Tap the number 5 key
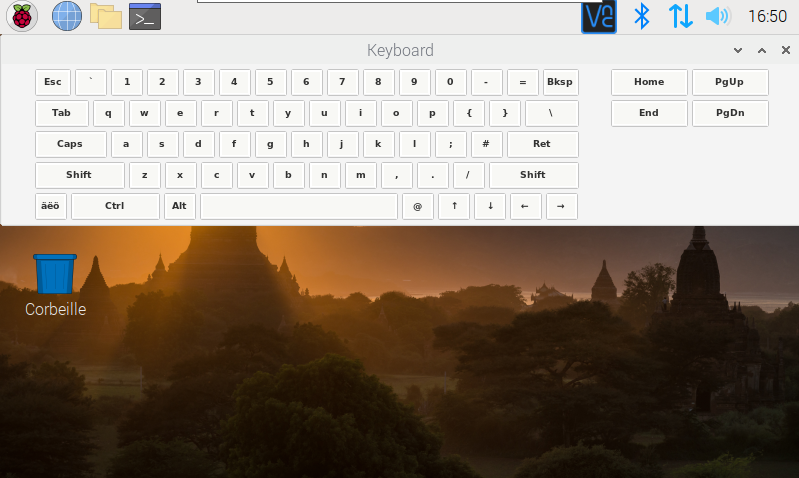The width and height of the screenshot is (799, 478). (271, 83)
